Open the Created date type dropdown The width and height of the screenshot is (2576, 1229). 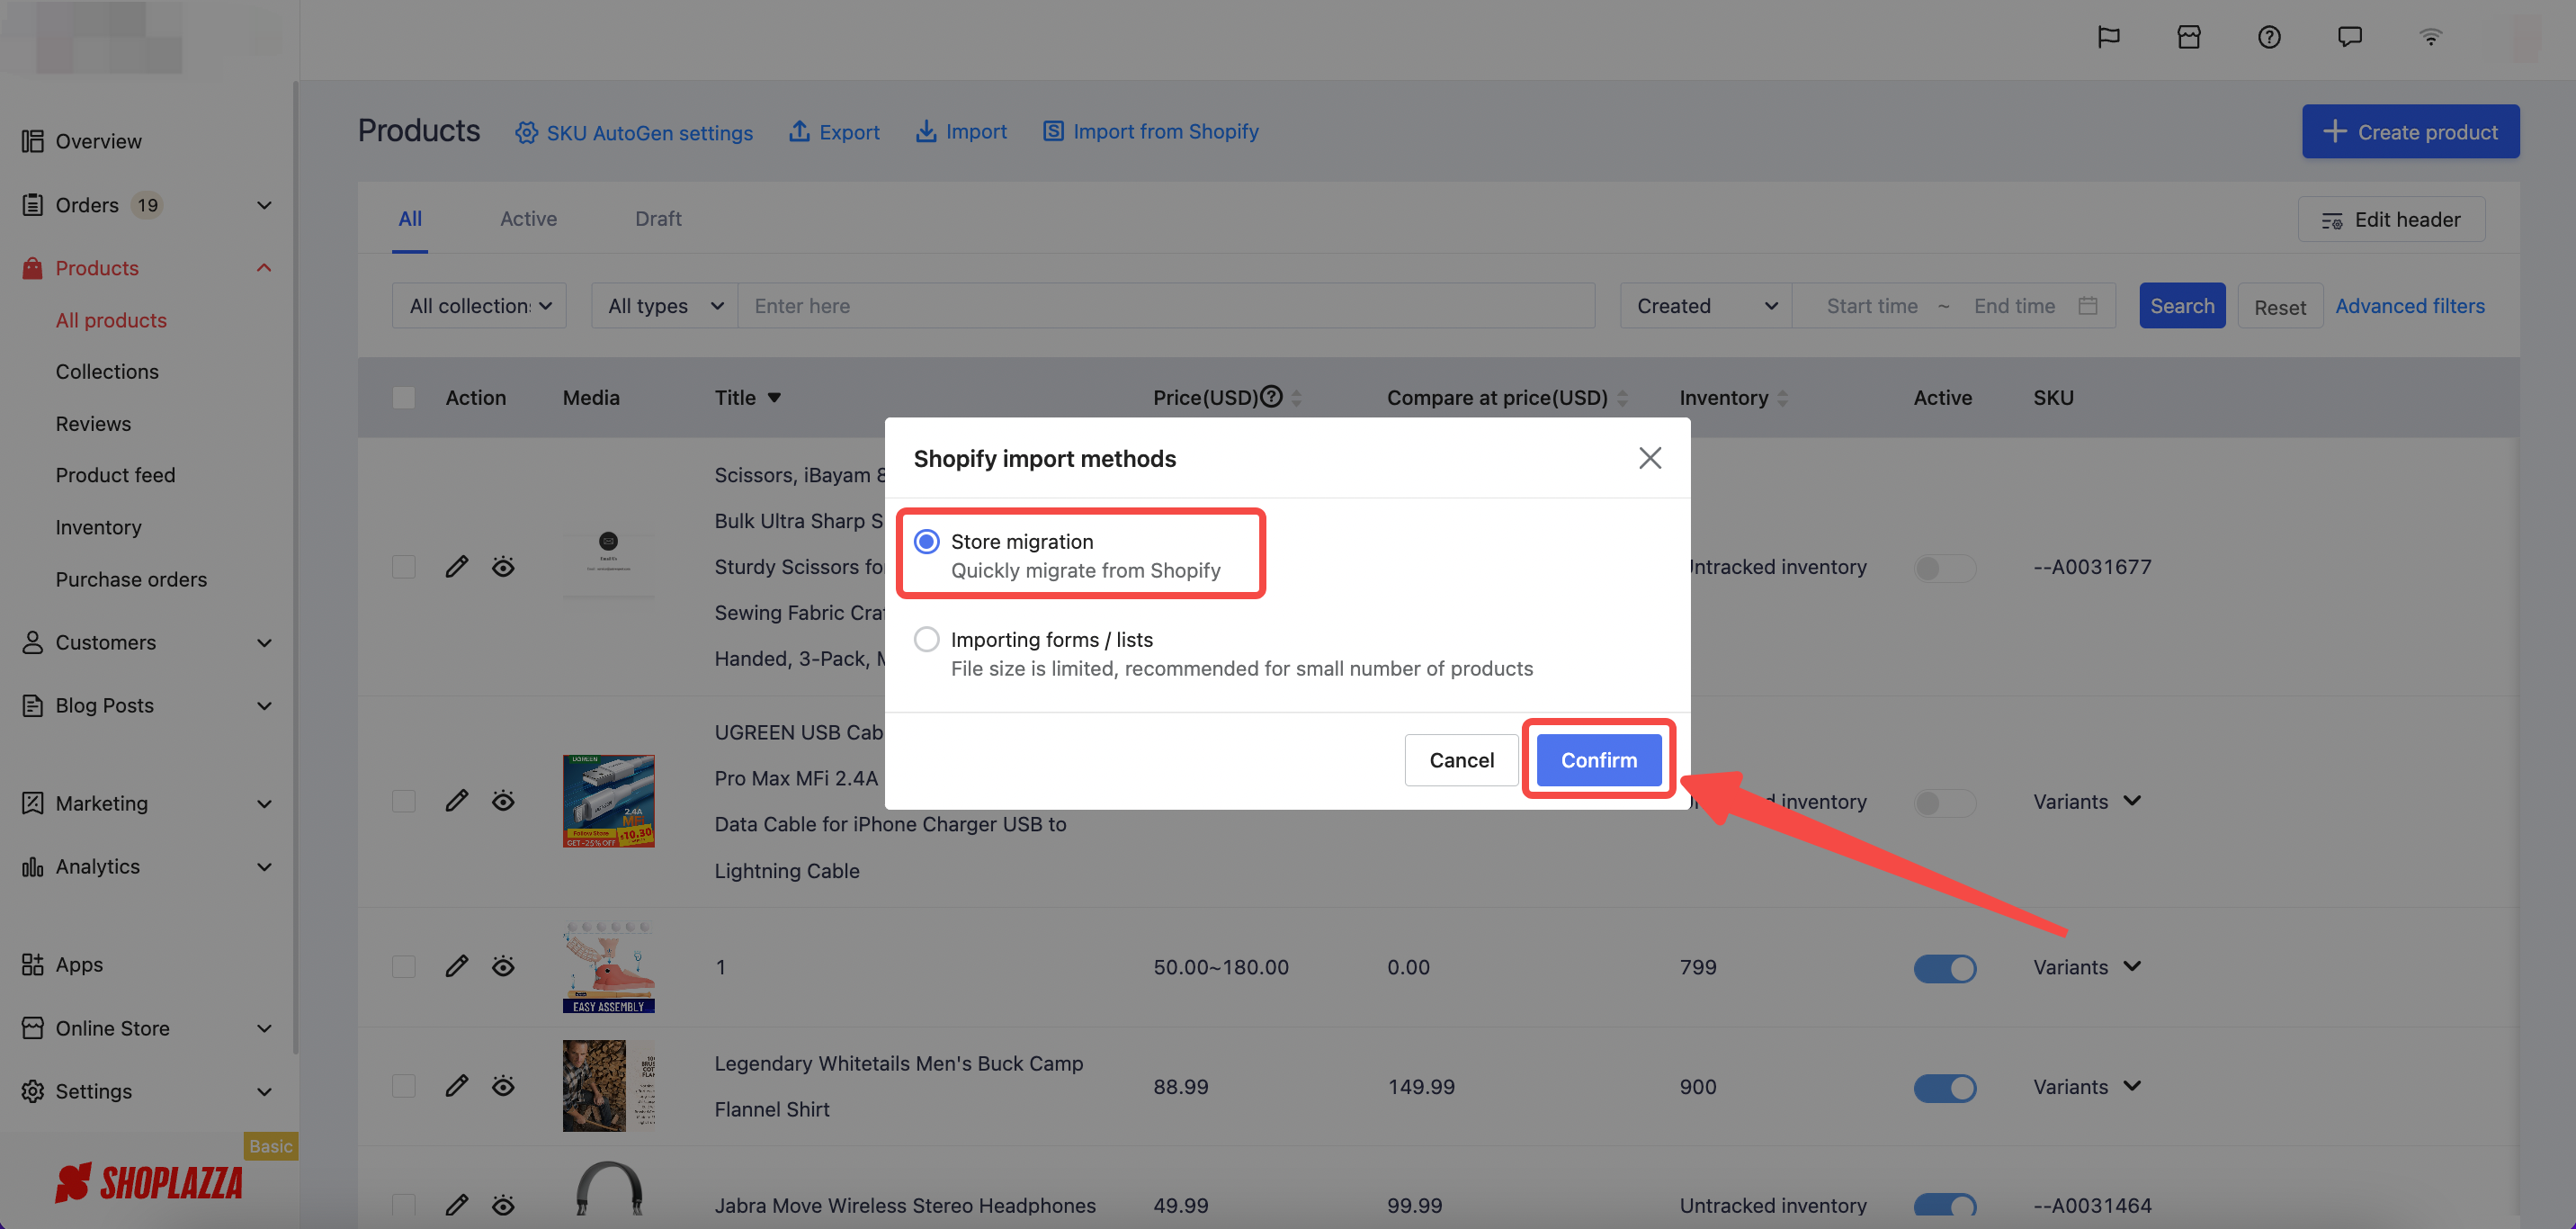click(1706, 306)
